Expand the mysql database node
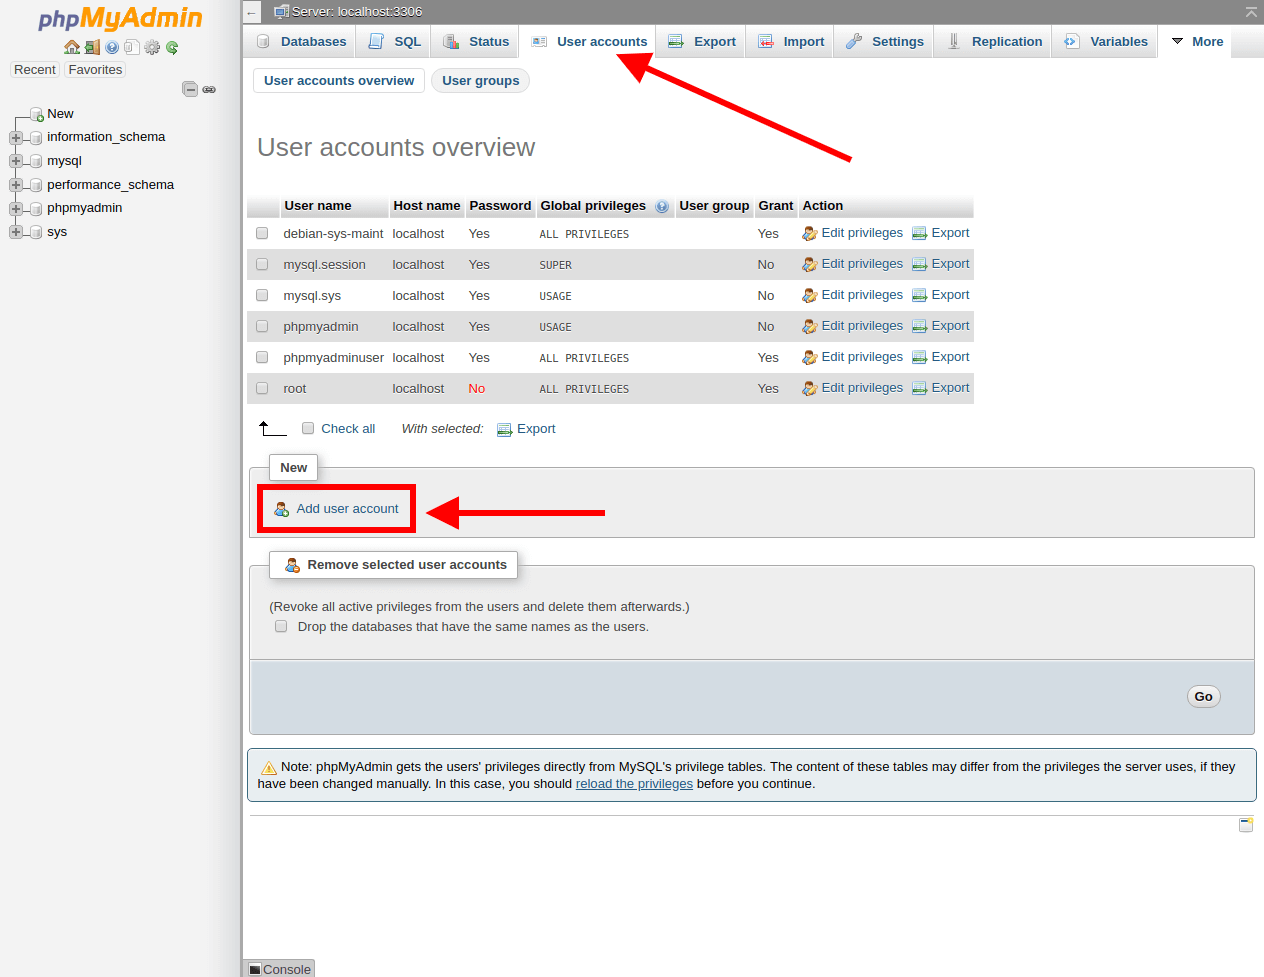 [16, 161]
